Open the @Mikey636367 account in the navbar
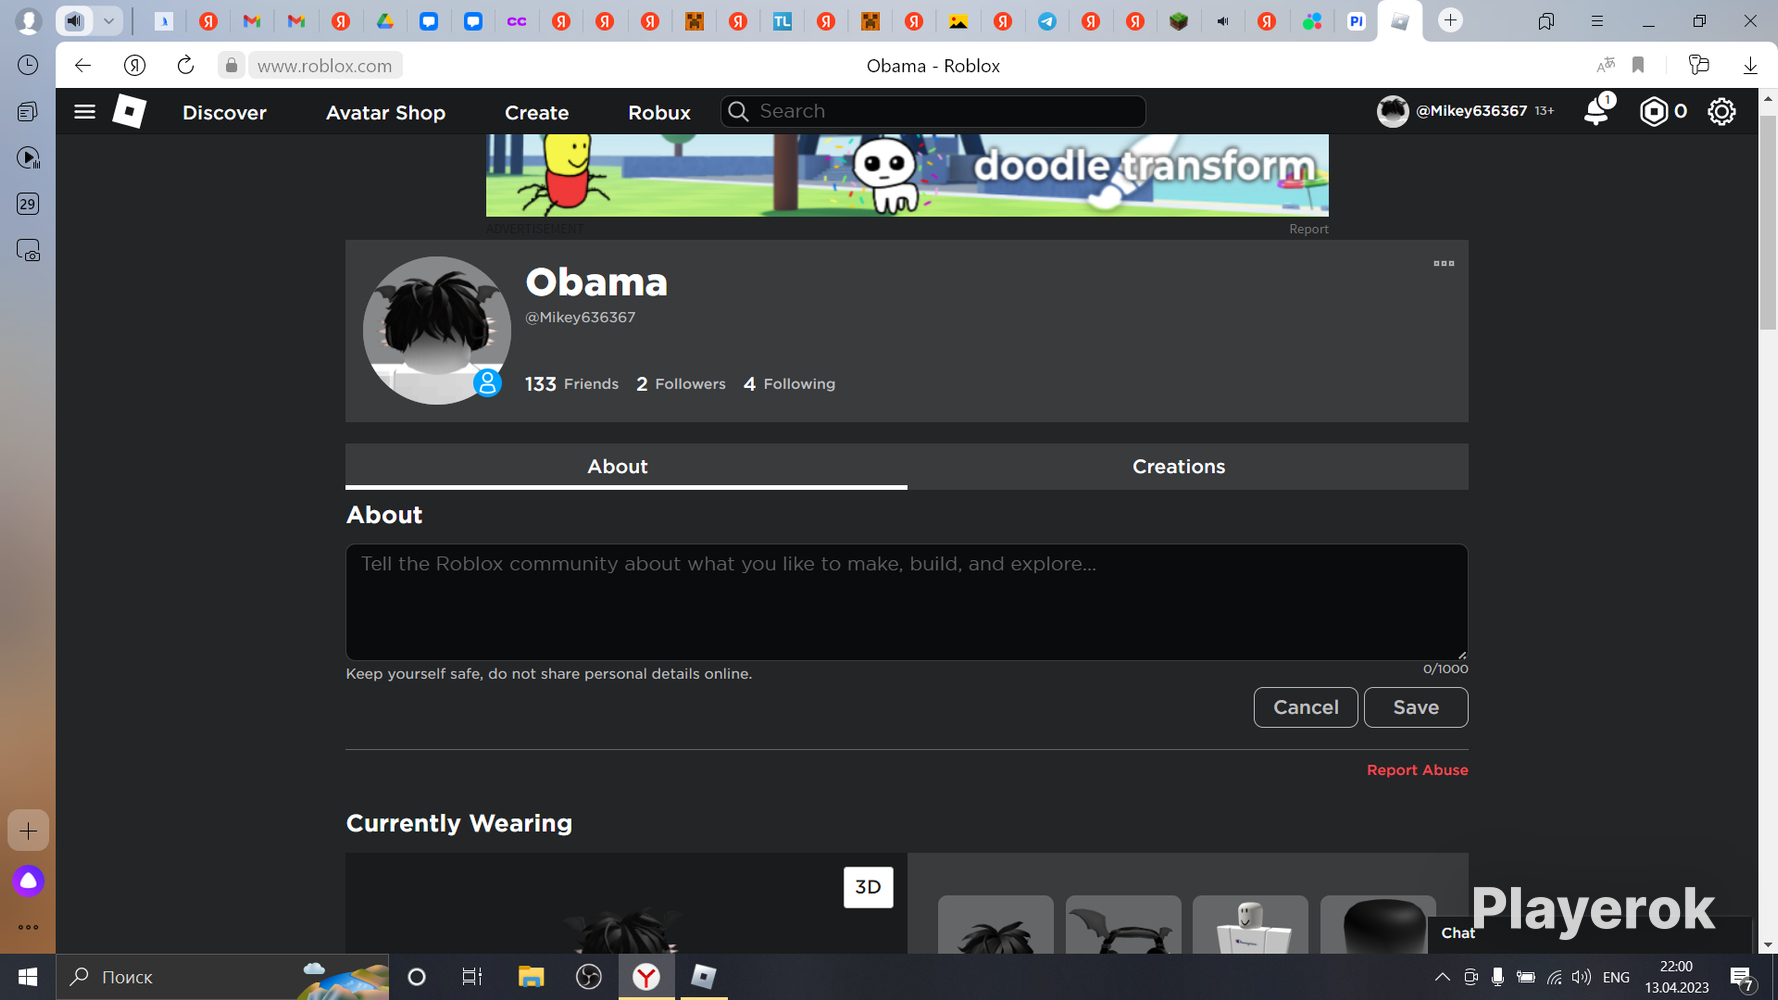 pyautogui.click(x=1464, y=111)
